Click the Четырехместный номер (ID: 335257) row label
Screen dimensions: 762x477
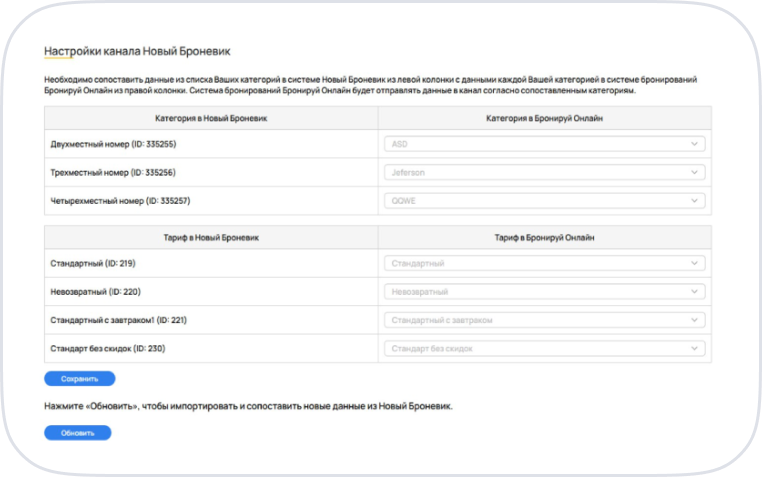tap(120, 201)
